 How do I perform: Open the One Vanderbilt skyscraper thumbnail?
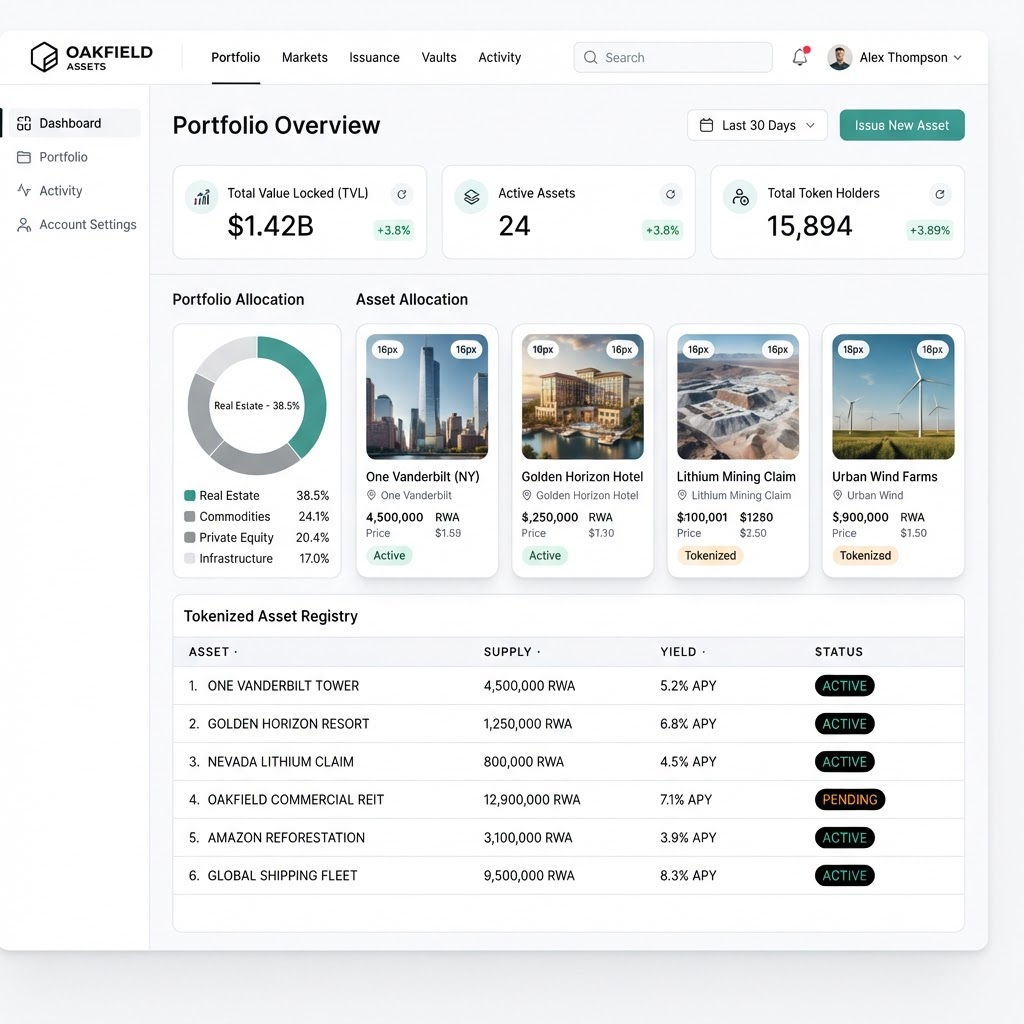427,397
